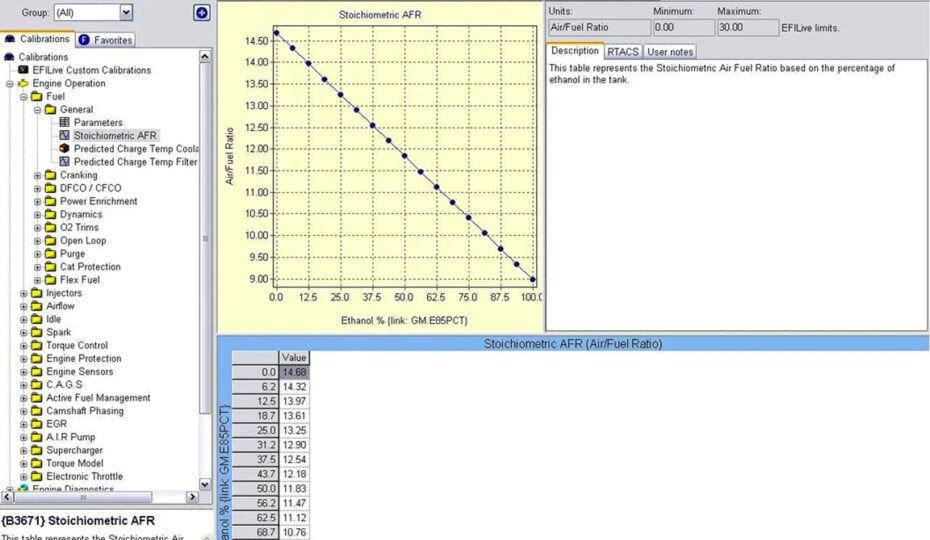930x540 pixels.
Task: Click the Torque Control folder icon
Action: pyautogui.click(x=37, y=345)
